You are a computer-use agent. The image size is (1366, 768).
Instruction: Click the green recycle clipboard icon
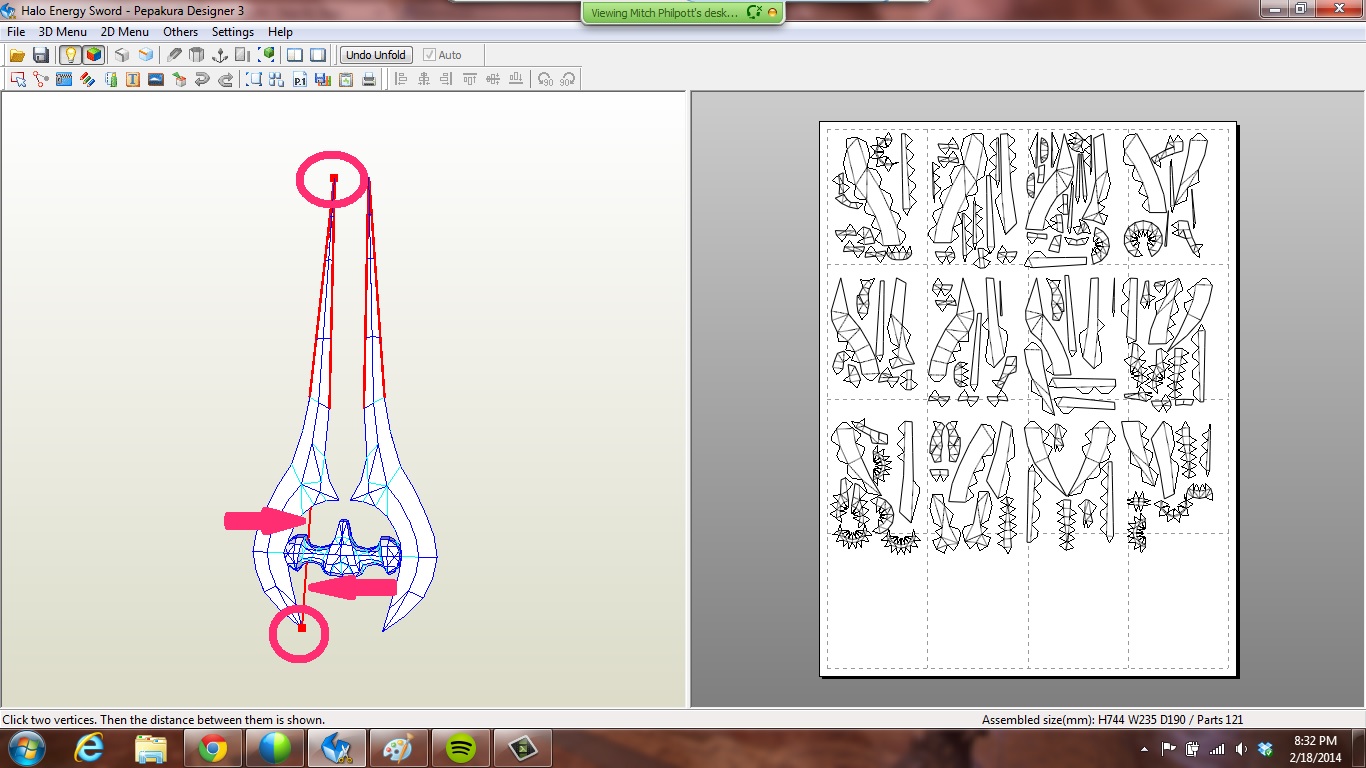click(x=346, y=79)
